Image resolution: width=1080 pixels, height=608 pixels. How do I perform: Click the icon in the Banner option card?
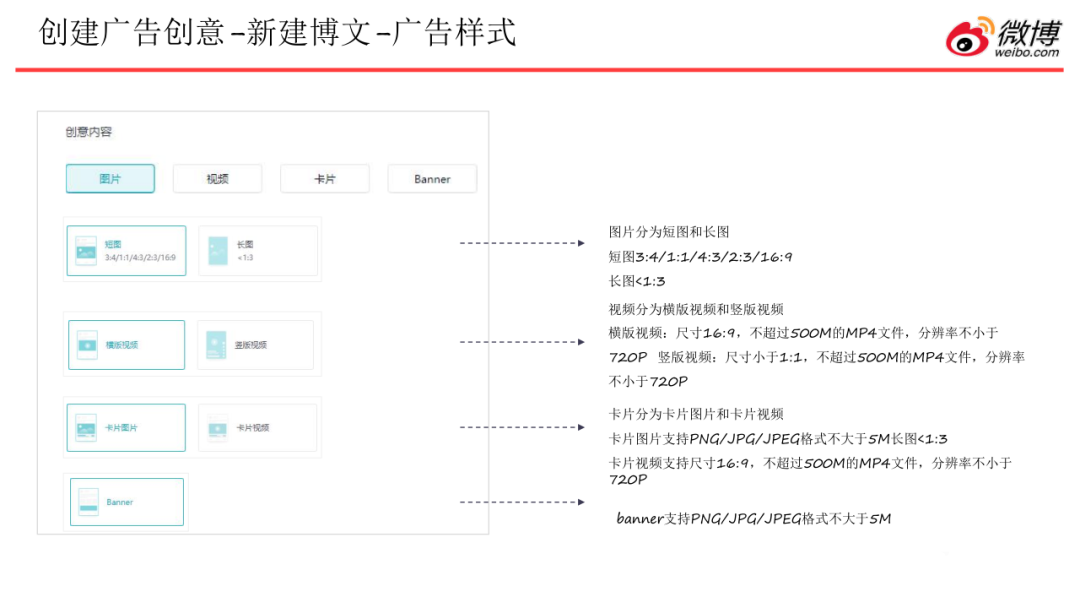coord(89,502)
